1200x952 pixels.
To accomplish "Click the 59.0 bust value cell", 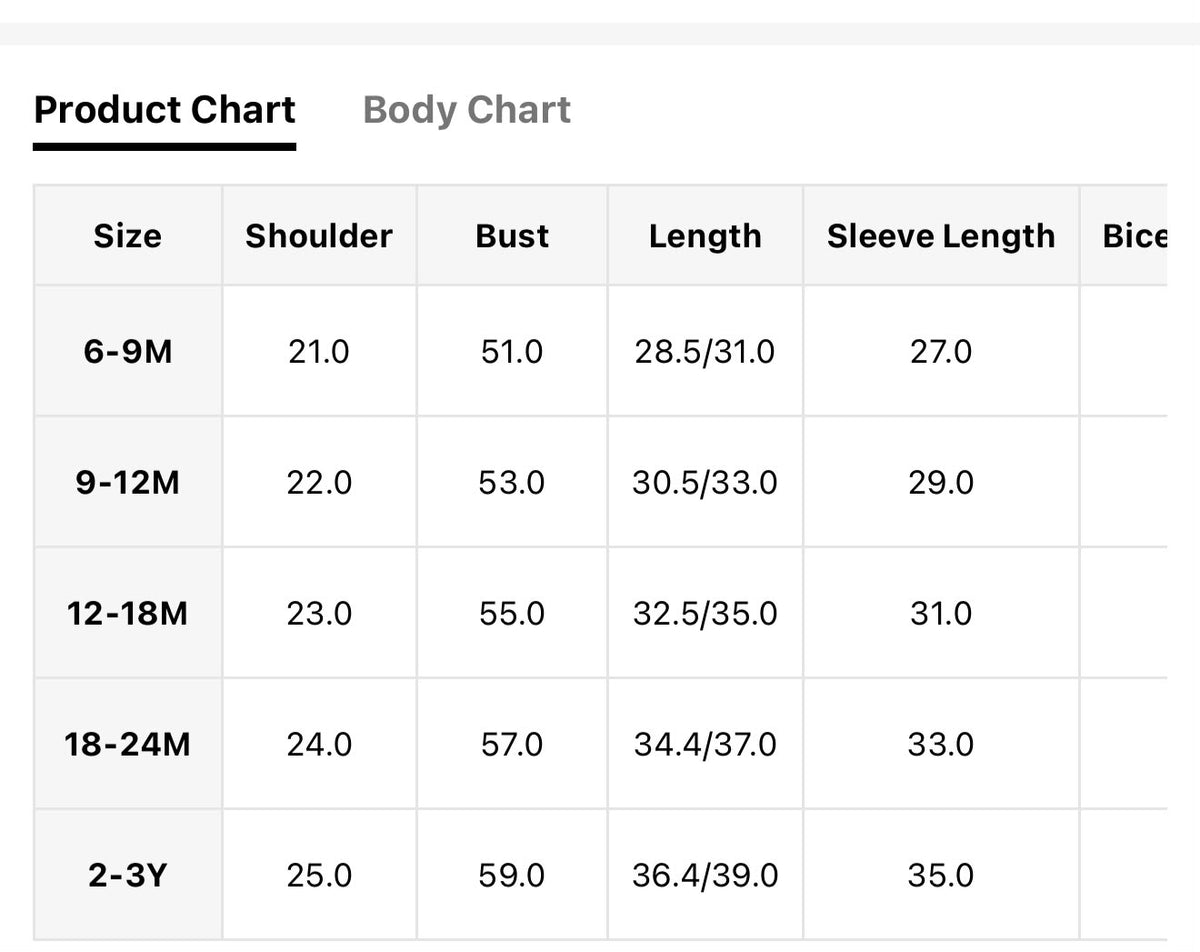I will [512, 876].
